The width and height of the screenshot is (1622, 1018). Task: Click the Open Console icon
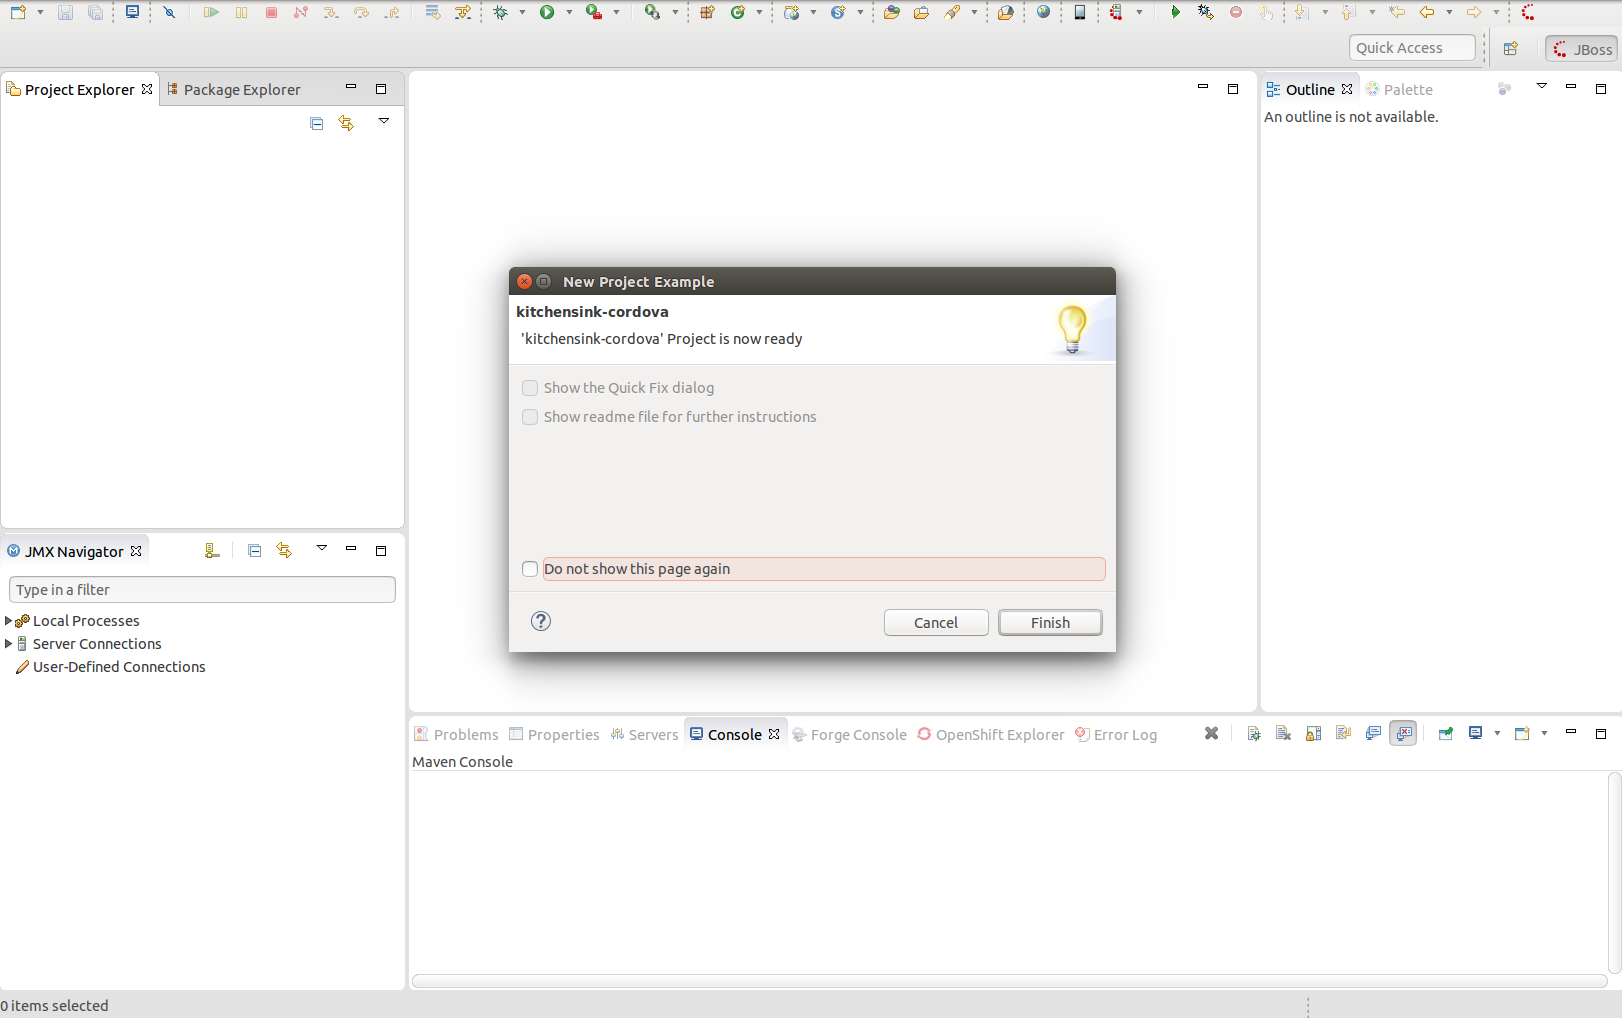1522,734
